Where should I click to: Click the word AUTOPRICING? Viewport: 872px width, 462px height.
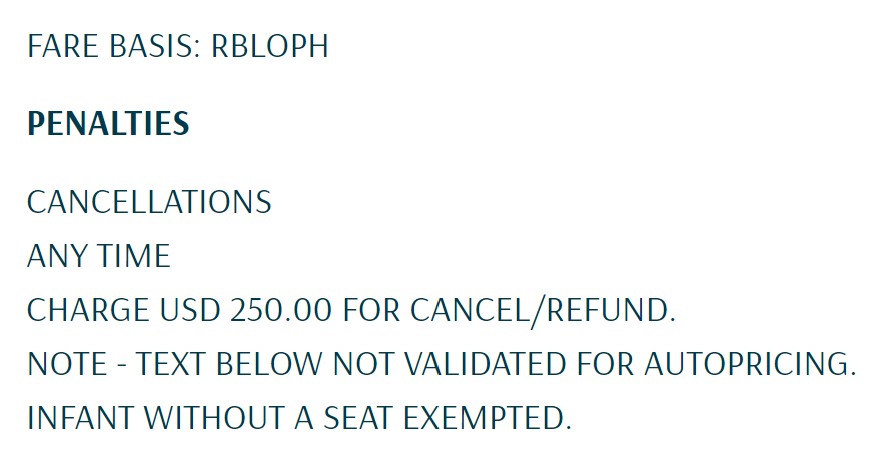tap(750, 364)
